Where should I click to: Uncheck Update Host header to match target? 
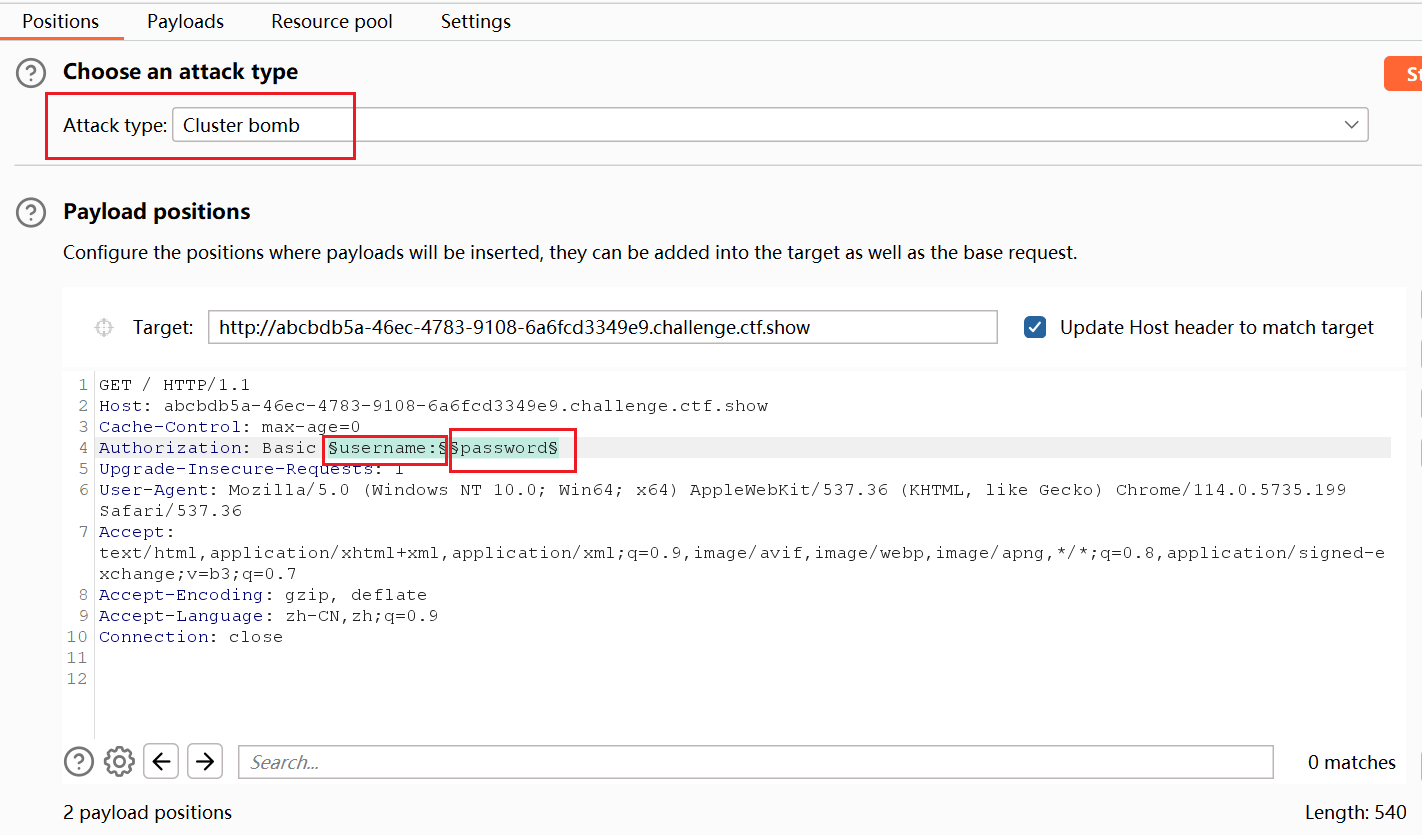click(1035, 327)
